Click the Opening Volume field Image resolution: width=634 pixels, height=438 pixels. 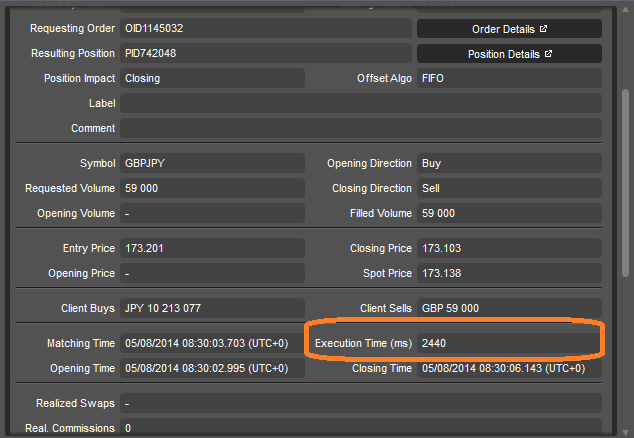[x=212, y=214]
